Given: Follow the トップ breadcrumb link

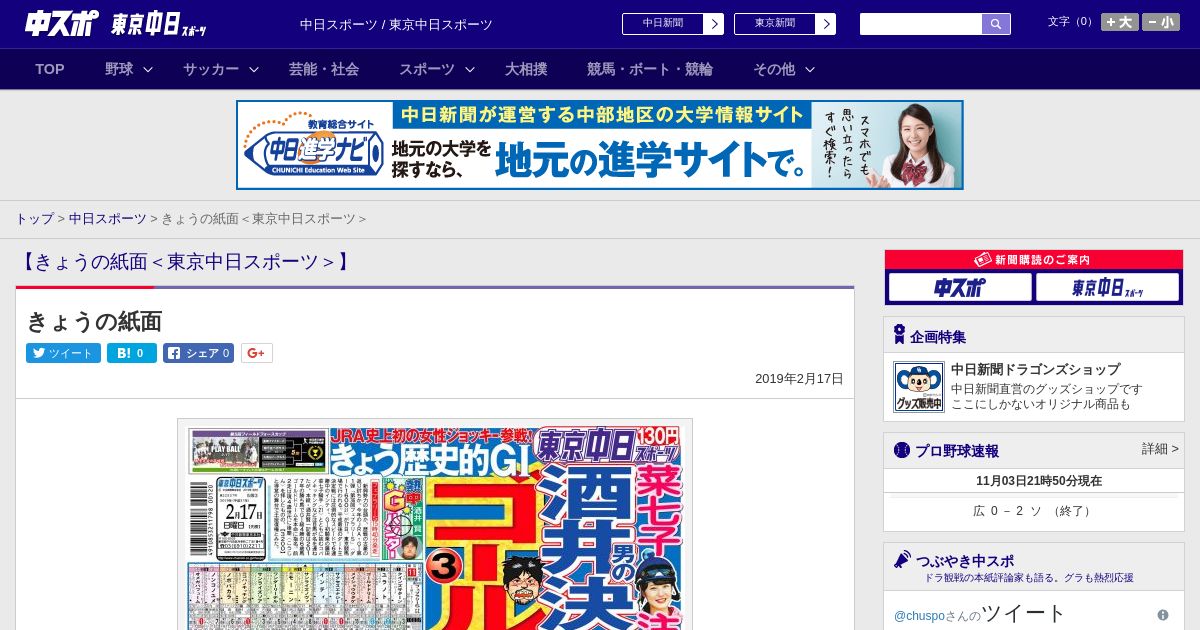Looking at the screenshot, I should point(34,218).
